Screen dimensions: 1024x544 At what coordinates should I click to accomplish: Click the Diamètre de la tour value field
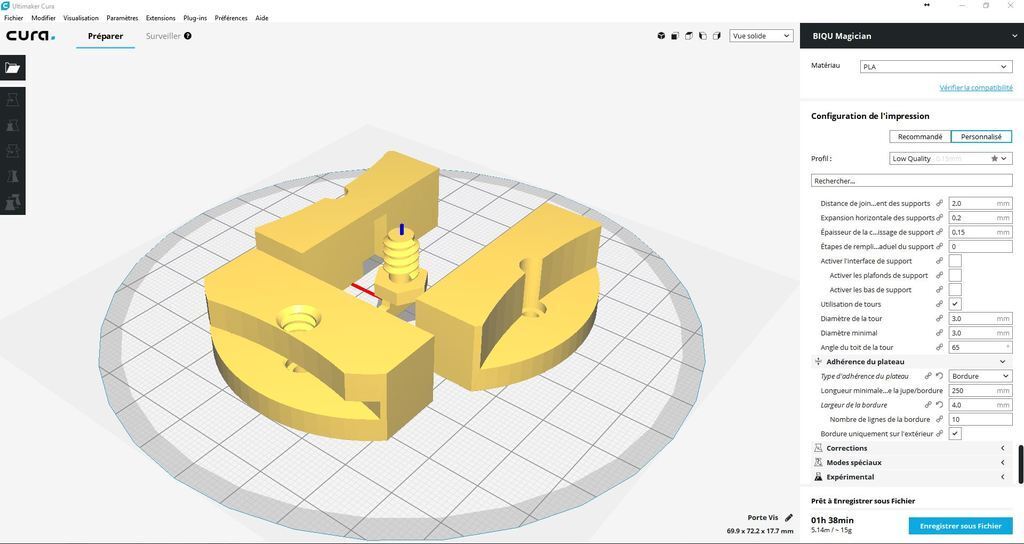(980, 318)
